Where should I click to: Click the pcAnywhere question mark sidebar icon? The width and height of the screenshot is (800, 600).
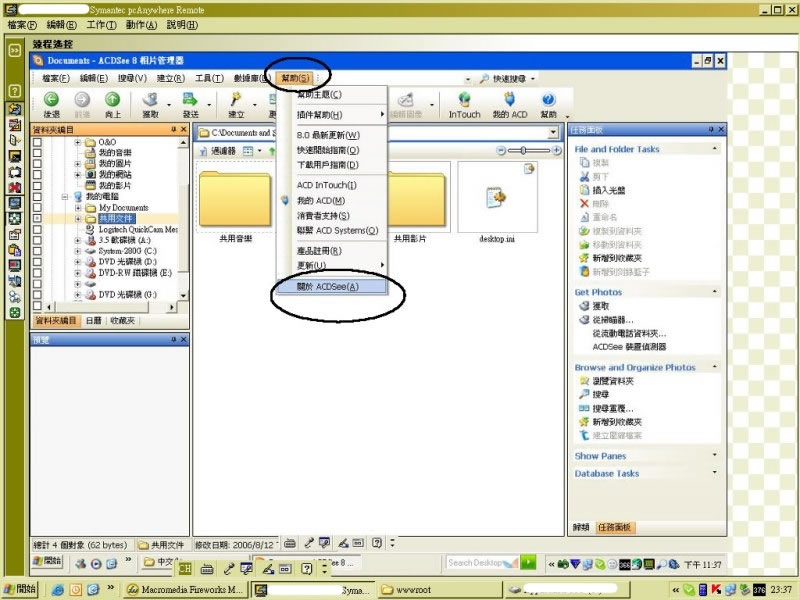[x=15, y=91]
